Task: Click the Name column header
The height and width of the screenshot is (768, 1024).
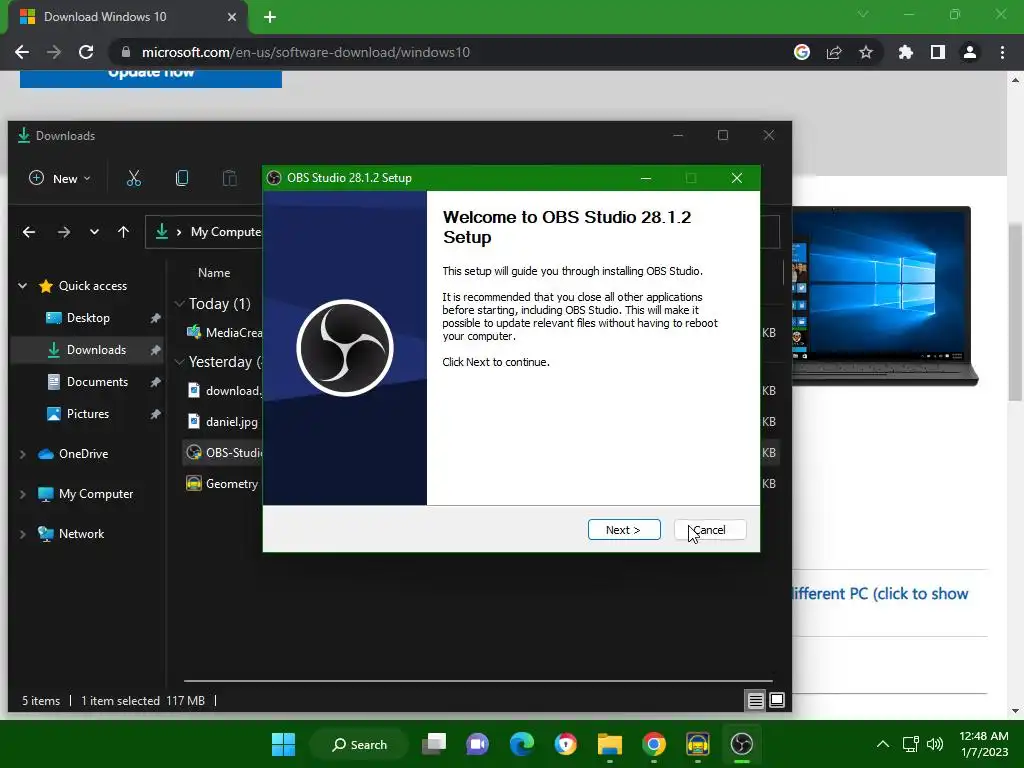Action: click(214, 273)
